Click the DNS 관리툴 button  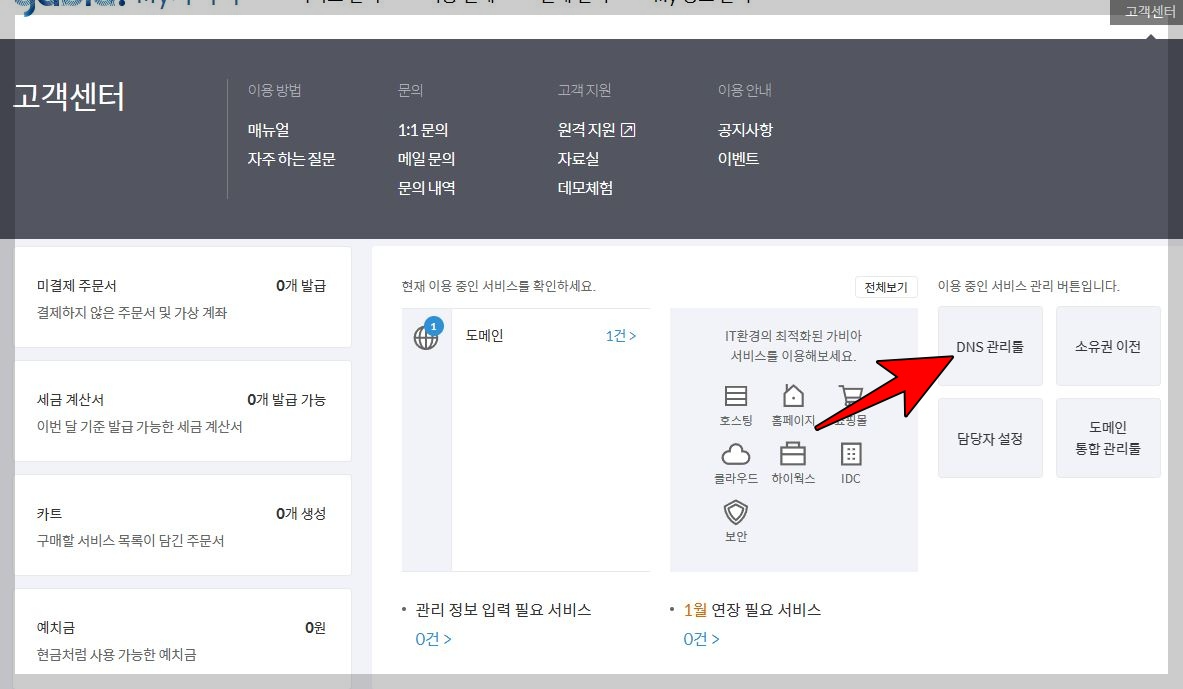(990, 346)
